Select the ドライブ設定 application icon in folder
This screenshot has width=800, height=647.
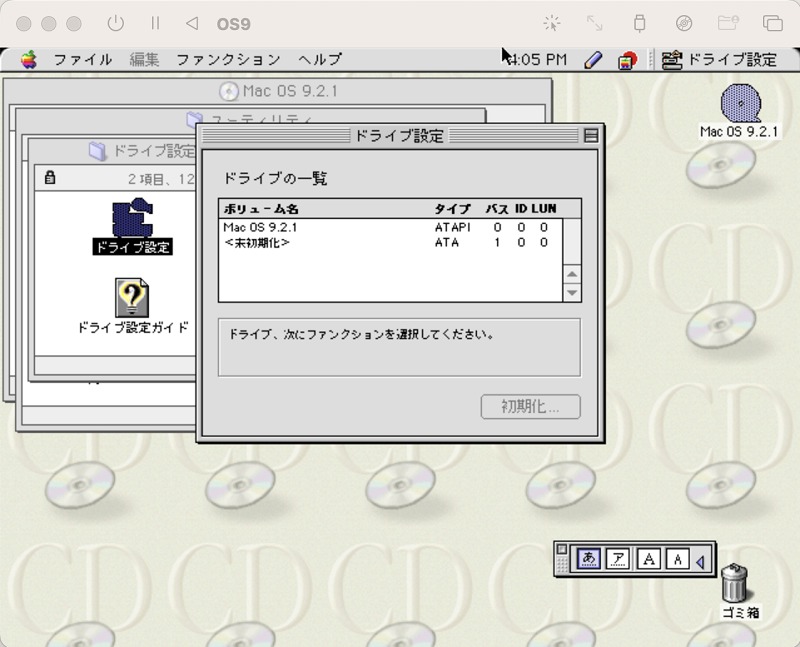click(x=132, y=226)
